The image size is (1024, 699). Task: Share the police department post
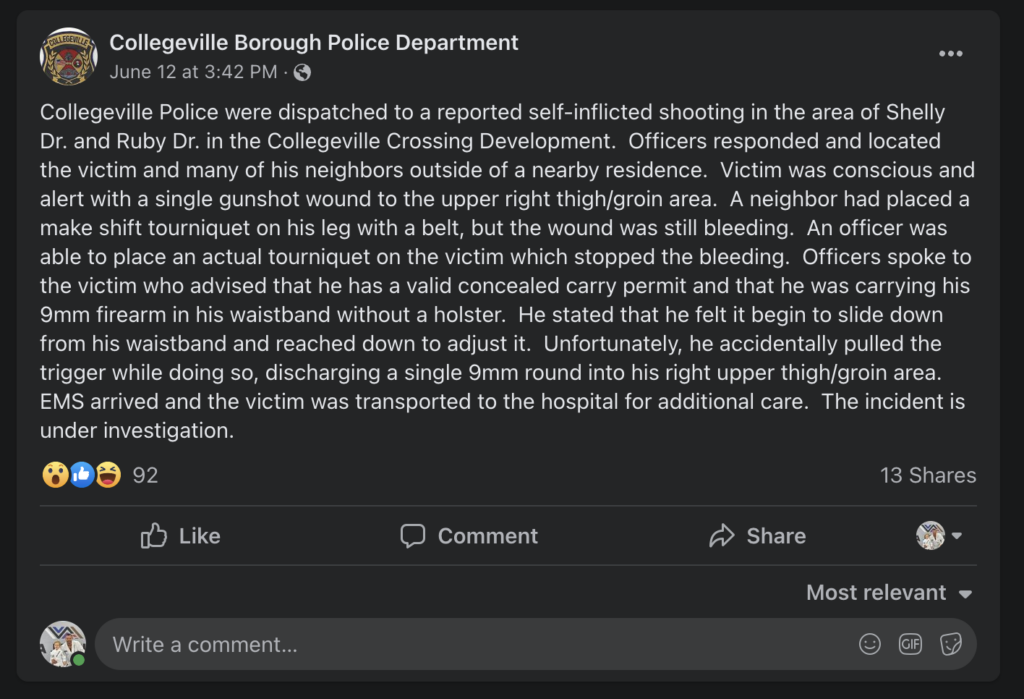click(x=757, y=536)
